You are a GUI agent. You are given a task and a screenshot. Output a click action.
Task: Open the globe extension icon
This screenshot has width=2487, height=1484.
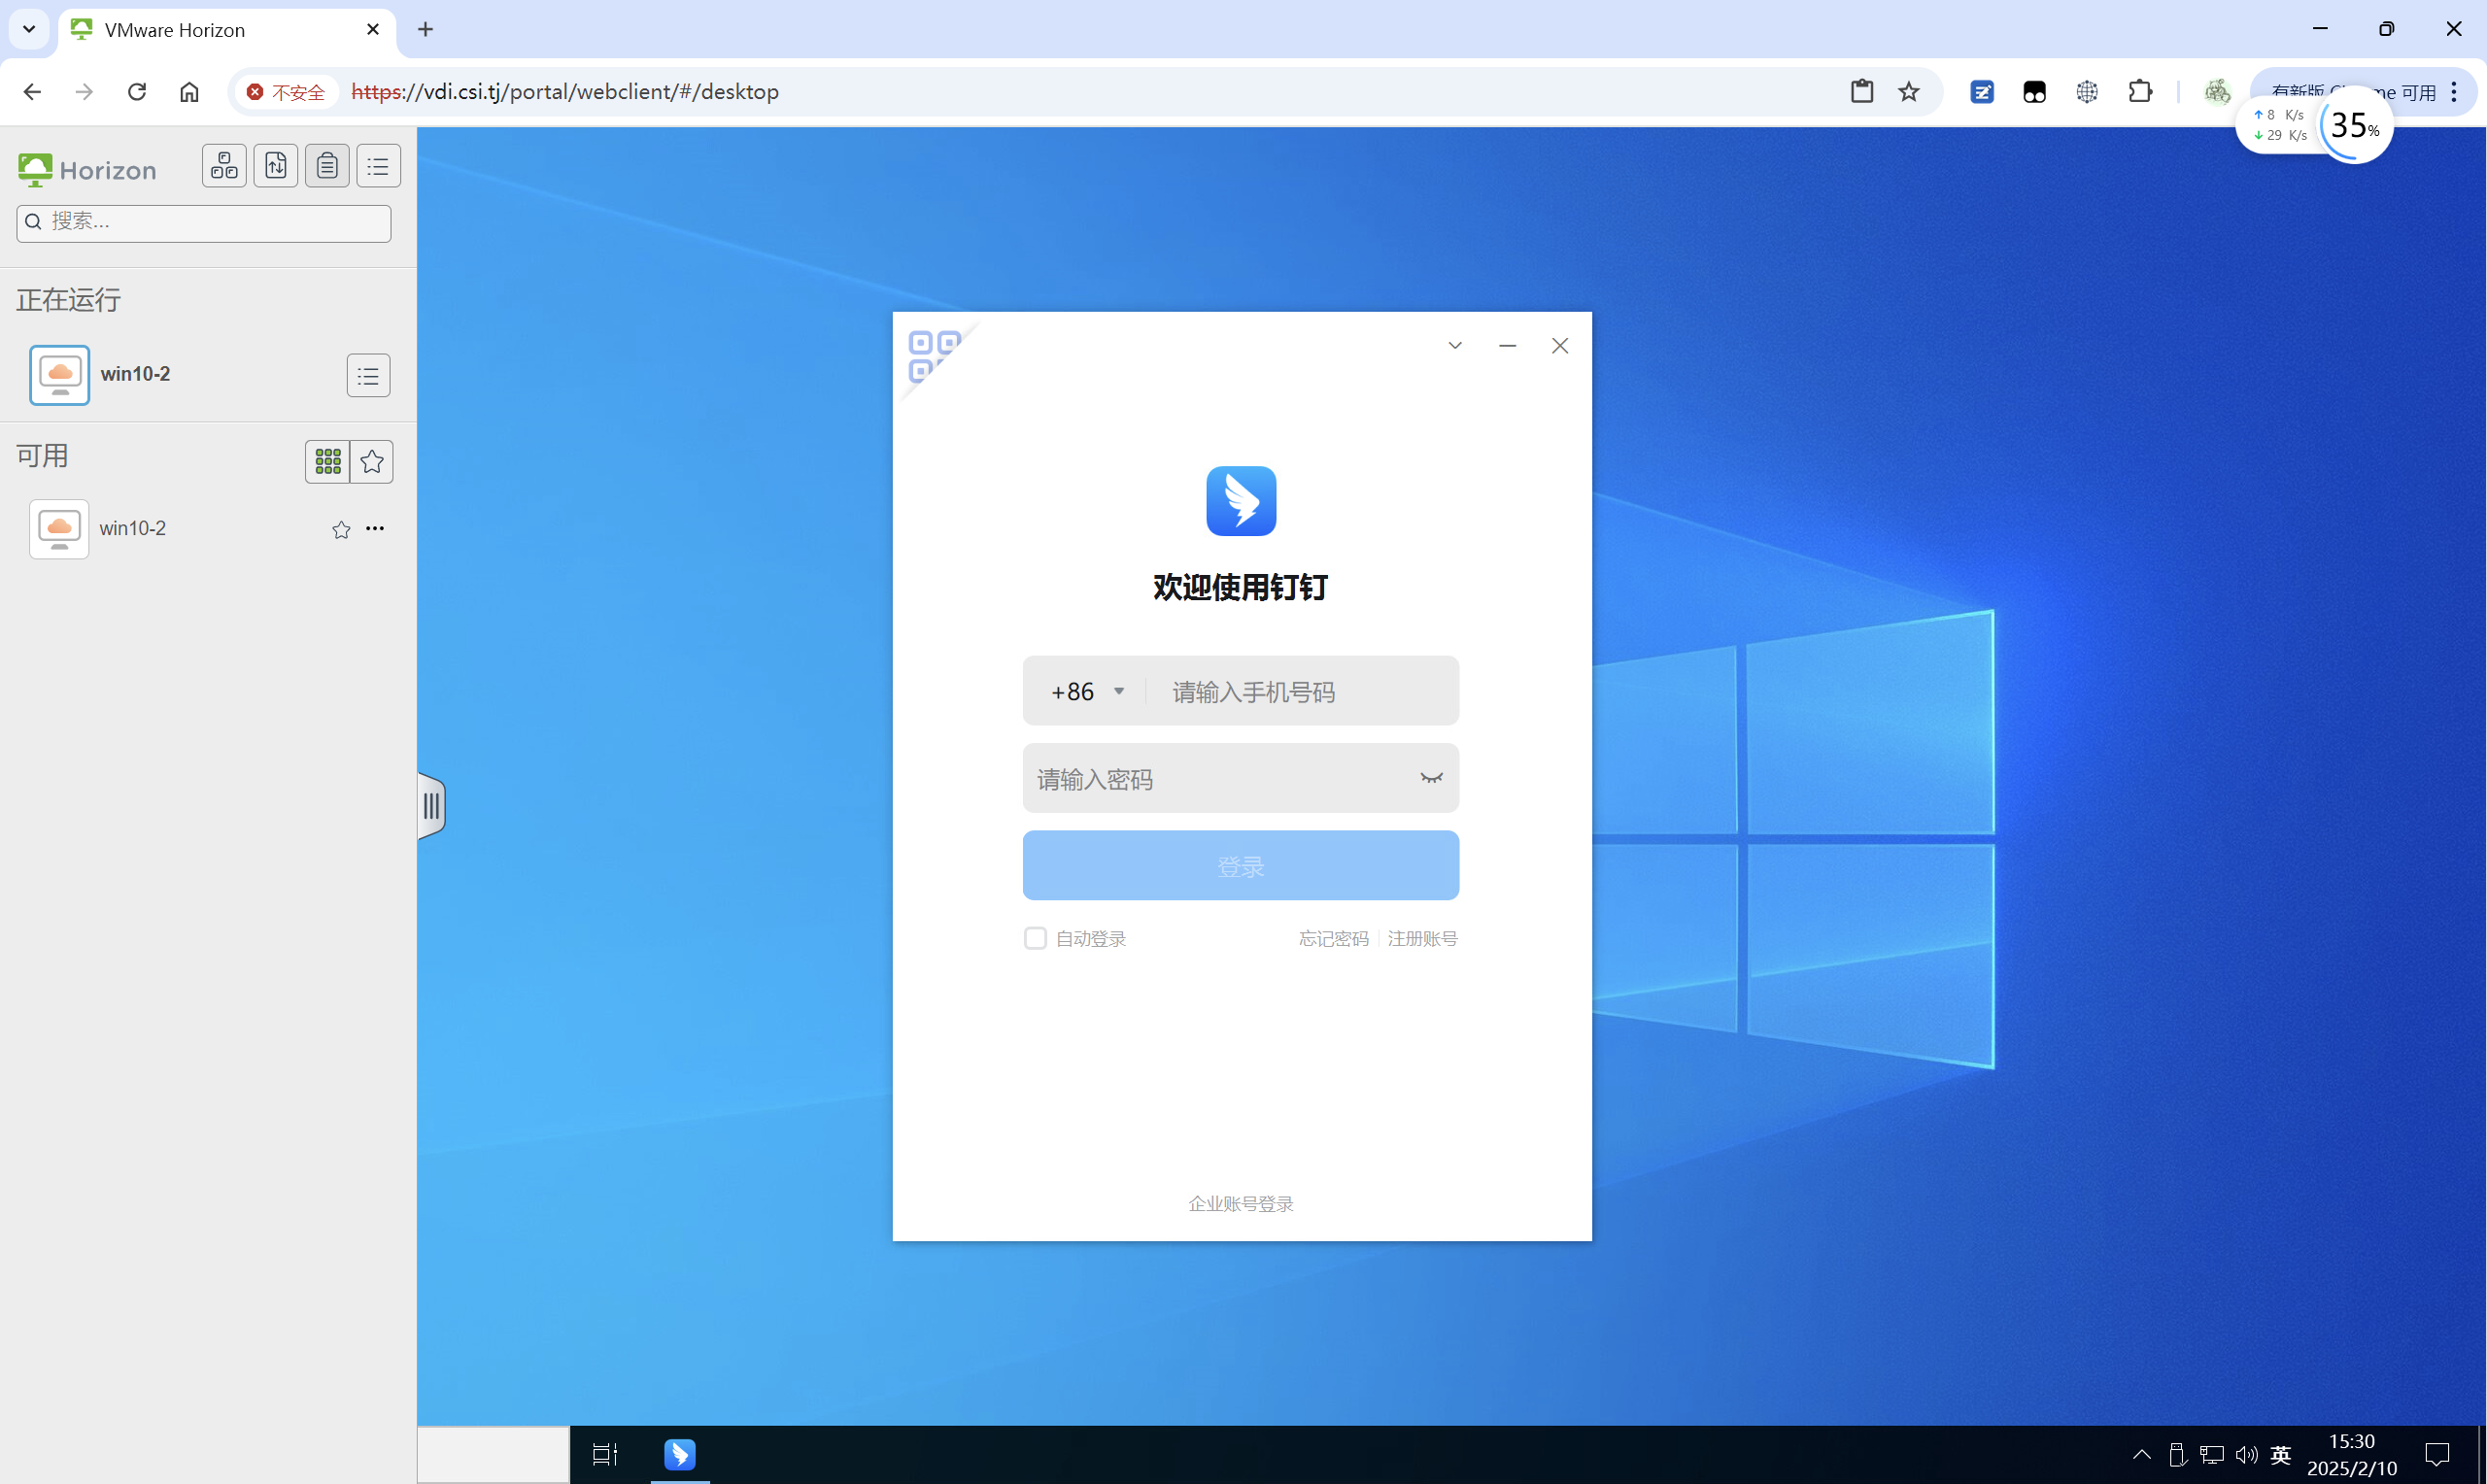(x=2087, y=92)
